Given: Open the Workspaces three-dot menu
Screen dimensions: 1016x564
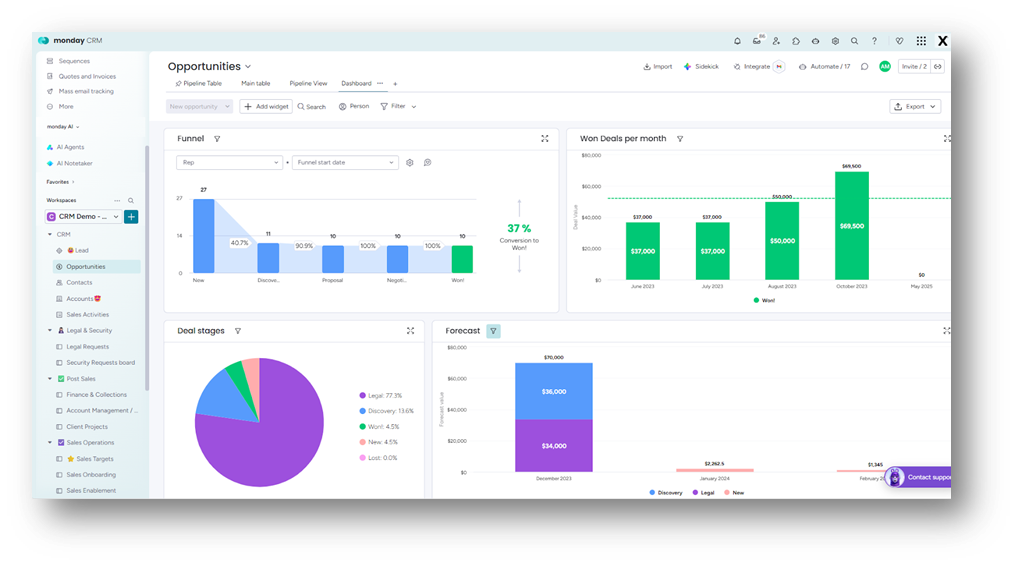Looking at the screenshot, I should [117, 201].
